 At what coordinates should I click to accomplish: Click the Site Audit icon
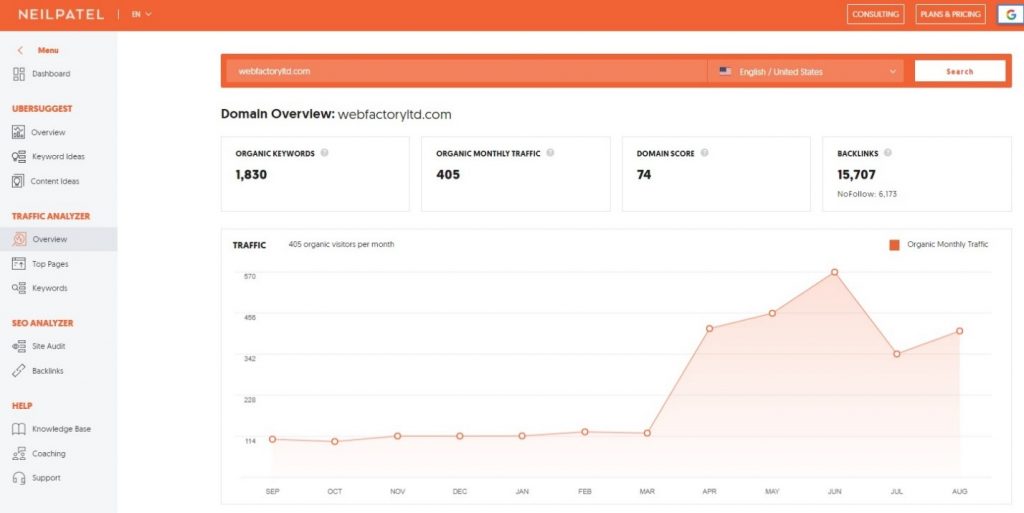click(x=19, y=346)
